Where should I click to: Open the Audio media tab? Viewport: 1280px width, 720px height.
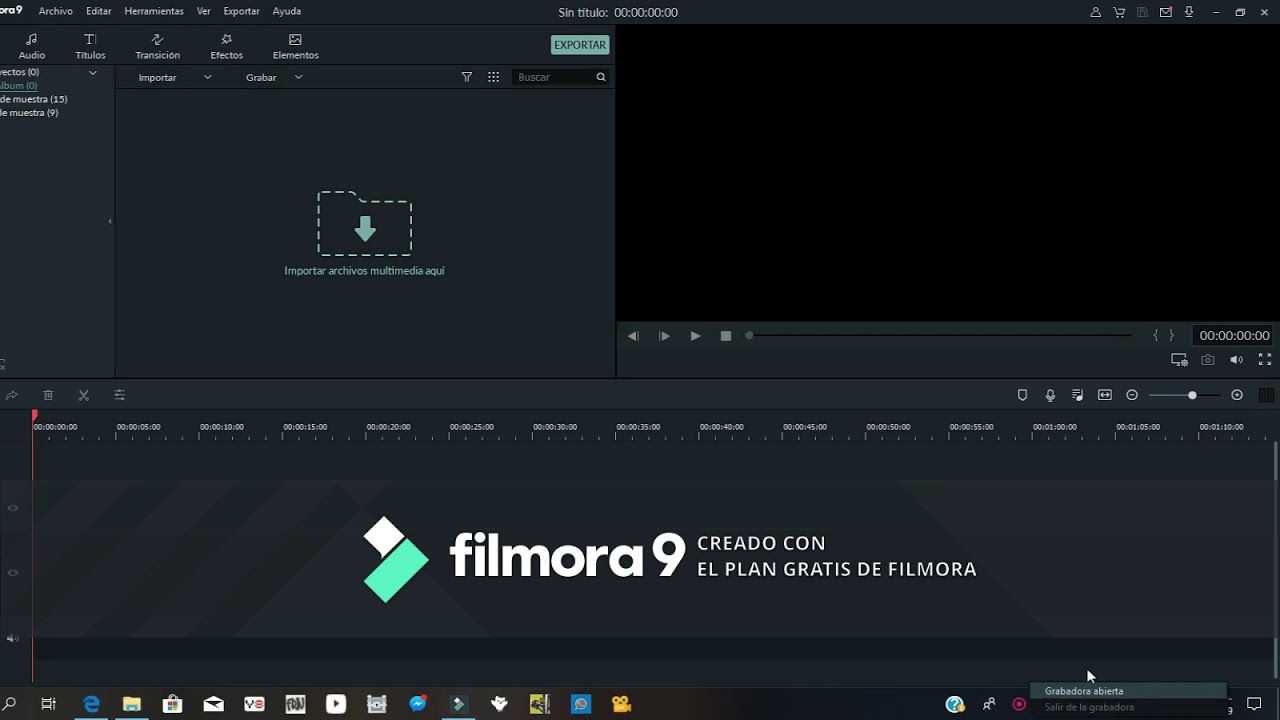coord(32,46)
